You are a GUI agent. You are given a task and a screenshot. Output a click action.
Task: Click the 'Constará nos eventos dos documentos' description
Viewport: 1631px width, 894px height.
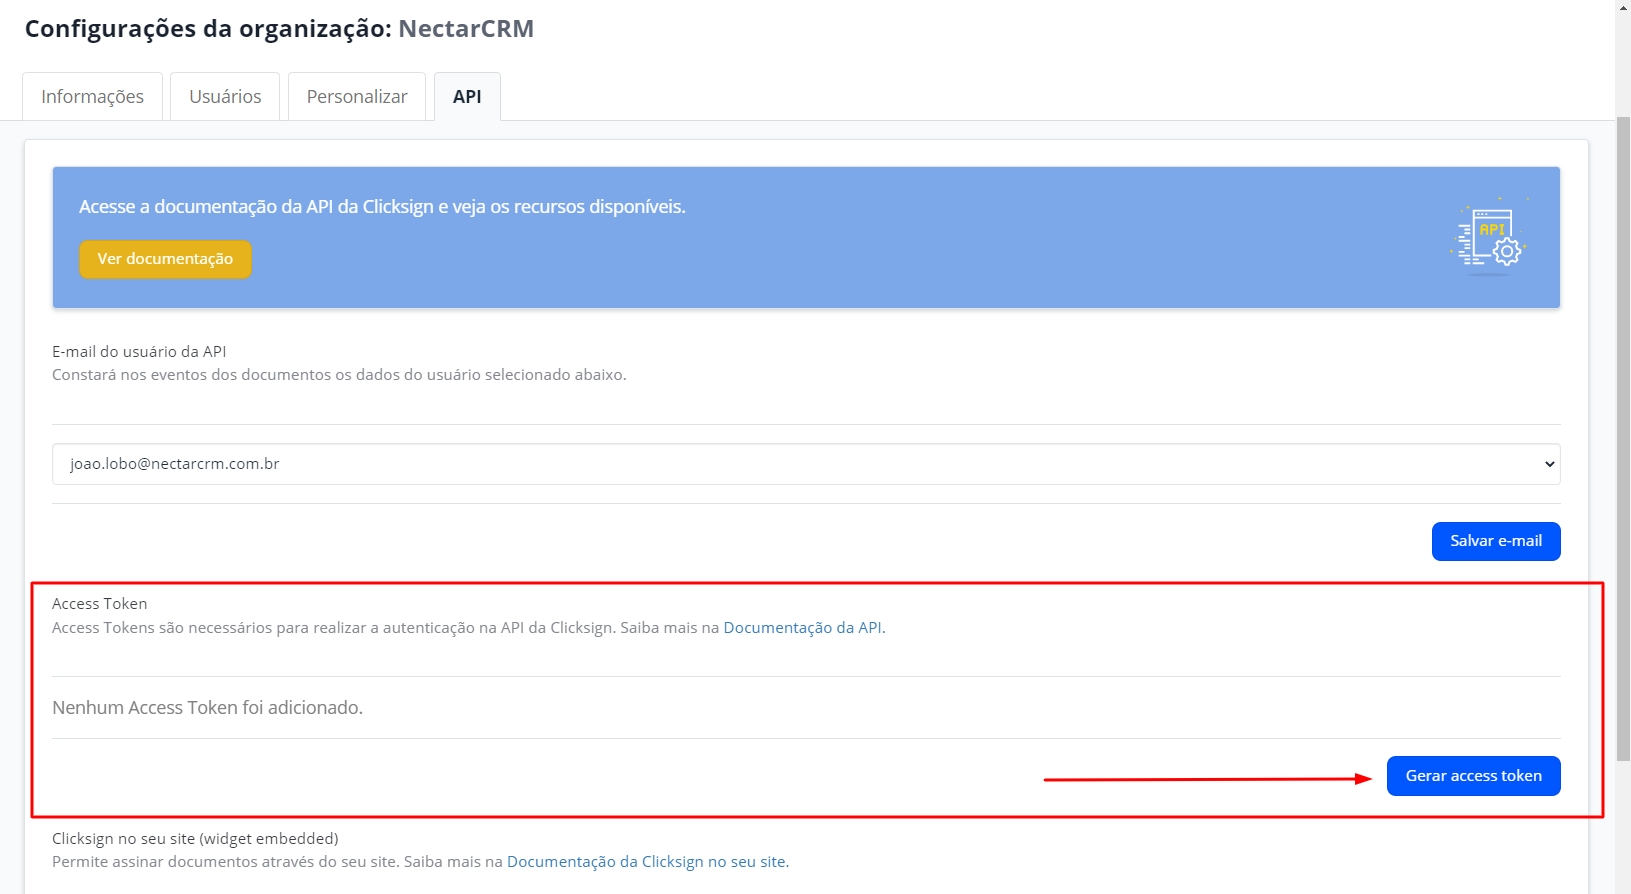(339, 375)
